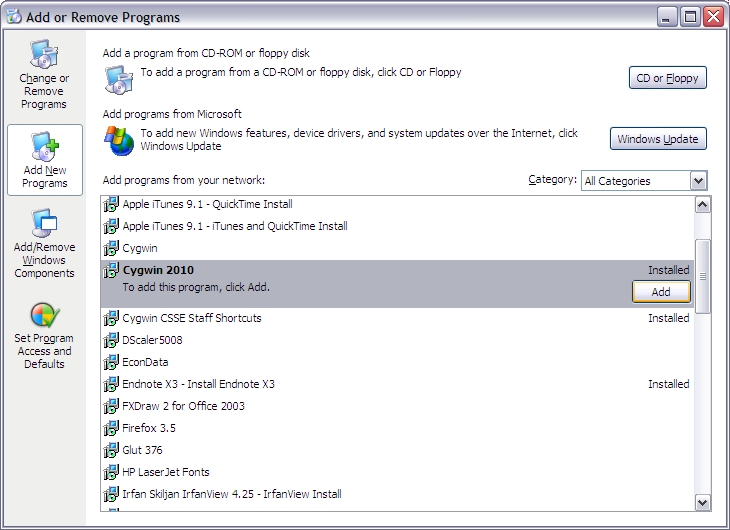
Task: Click the Windows Update button
Action: tap(658, 139)
